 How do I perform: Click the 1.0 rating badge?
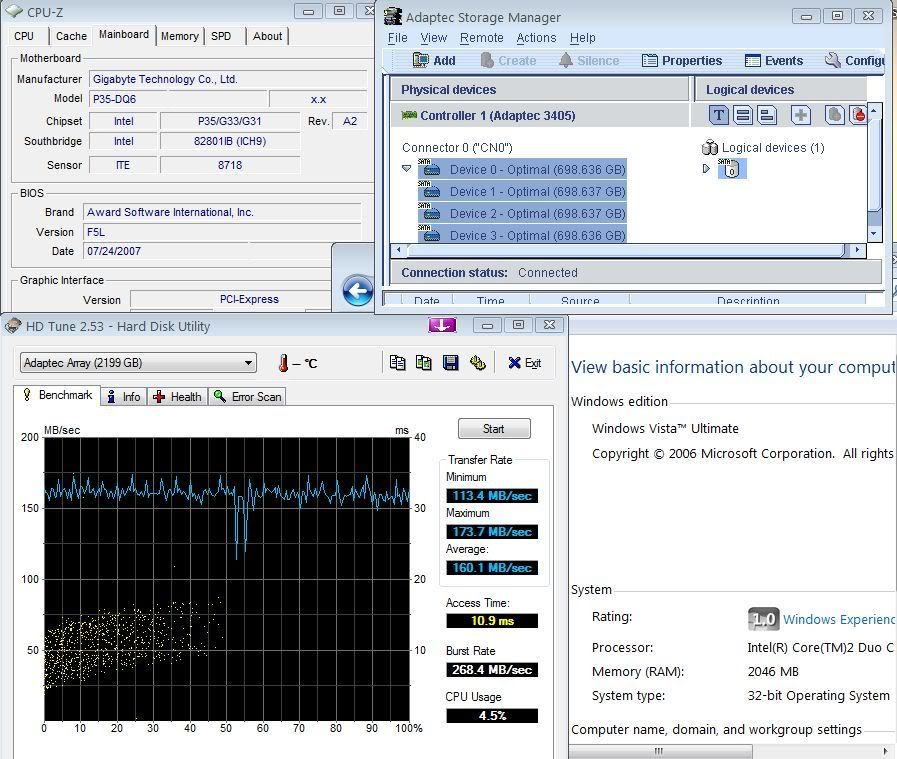(763, 619)
